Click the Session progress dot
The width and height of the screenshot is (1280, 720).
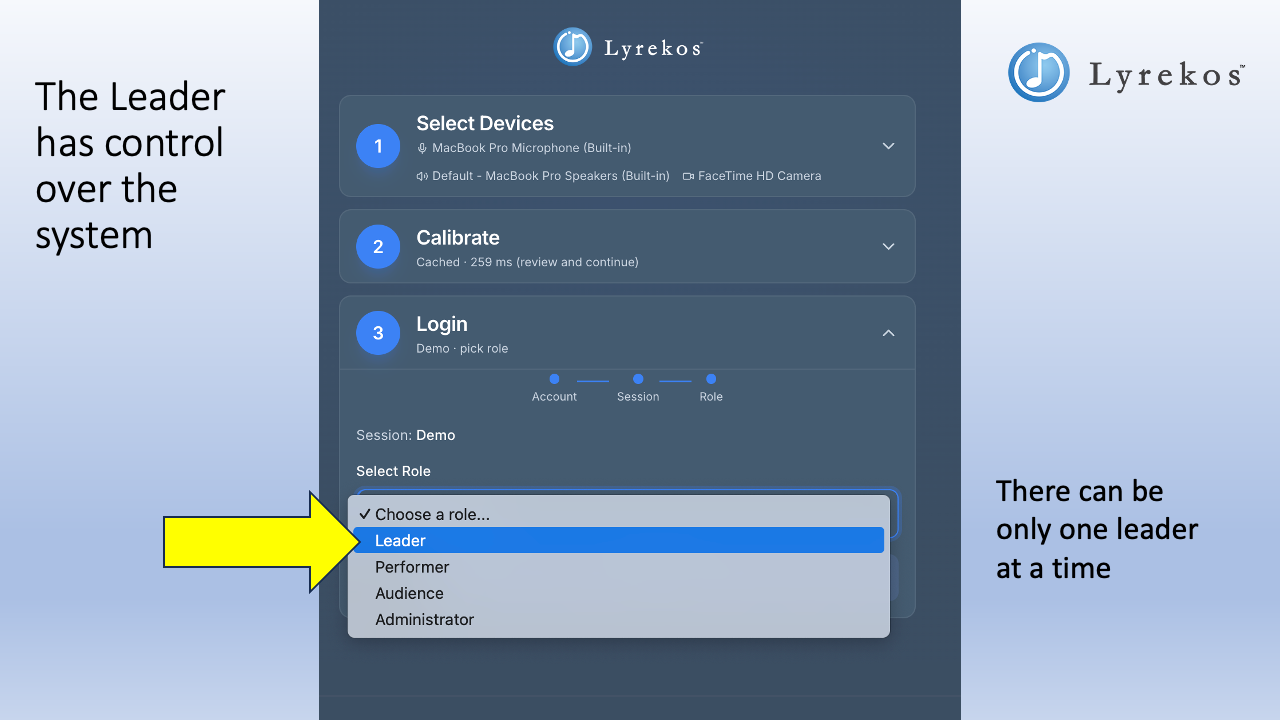(x=637, y=379)
